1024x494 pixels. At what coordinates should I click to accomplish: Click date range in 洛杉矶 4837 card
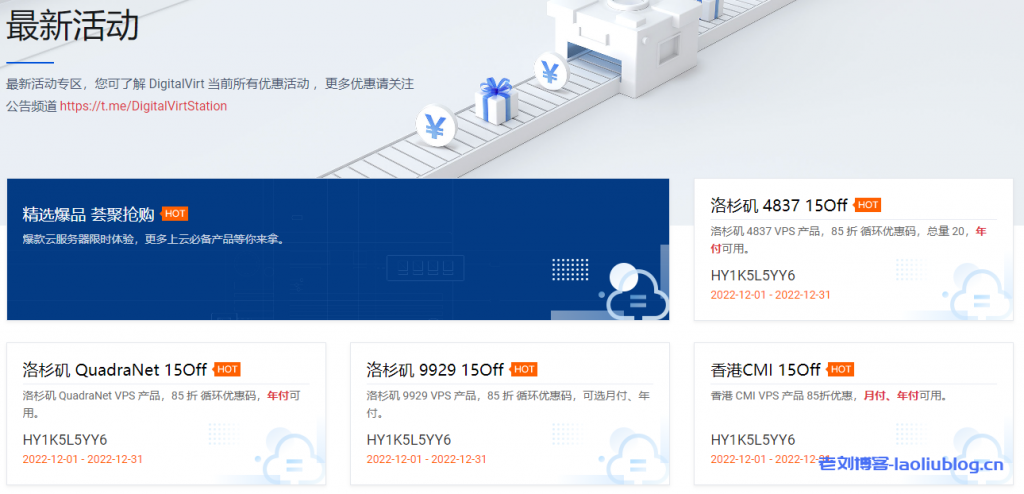771,295
